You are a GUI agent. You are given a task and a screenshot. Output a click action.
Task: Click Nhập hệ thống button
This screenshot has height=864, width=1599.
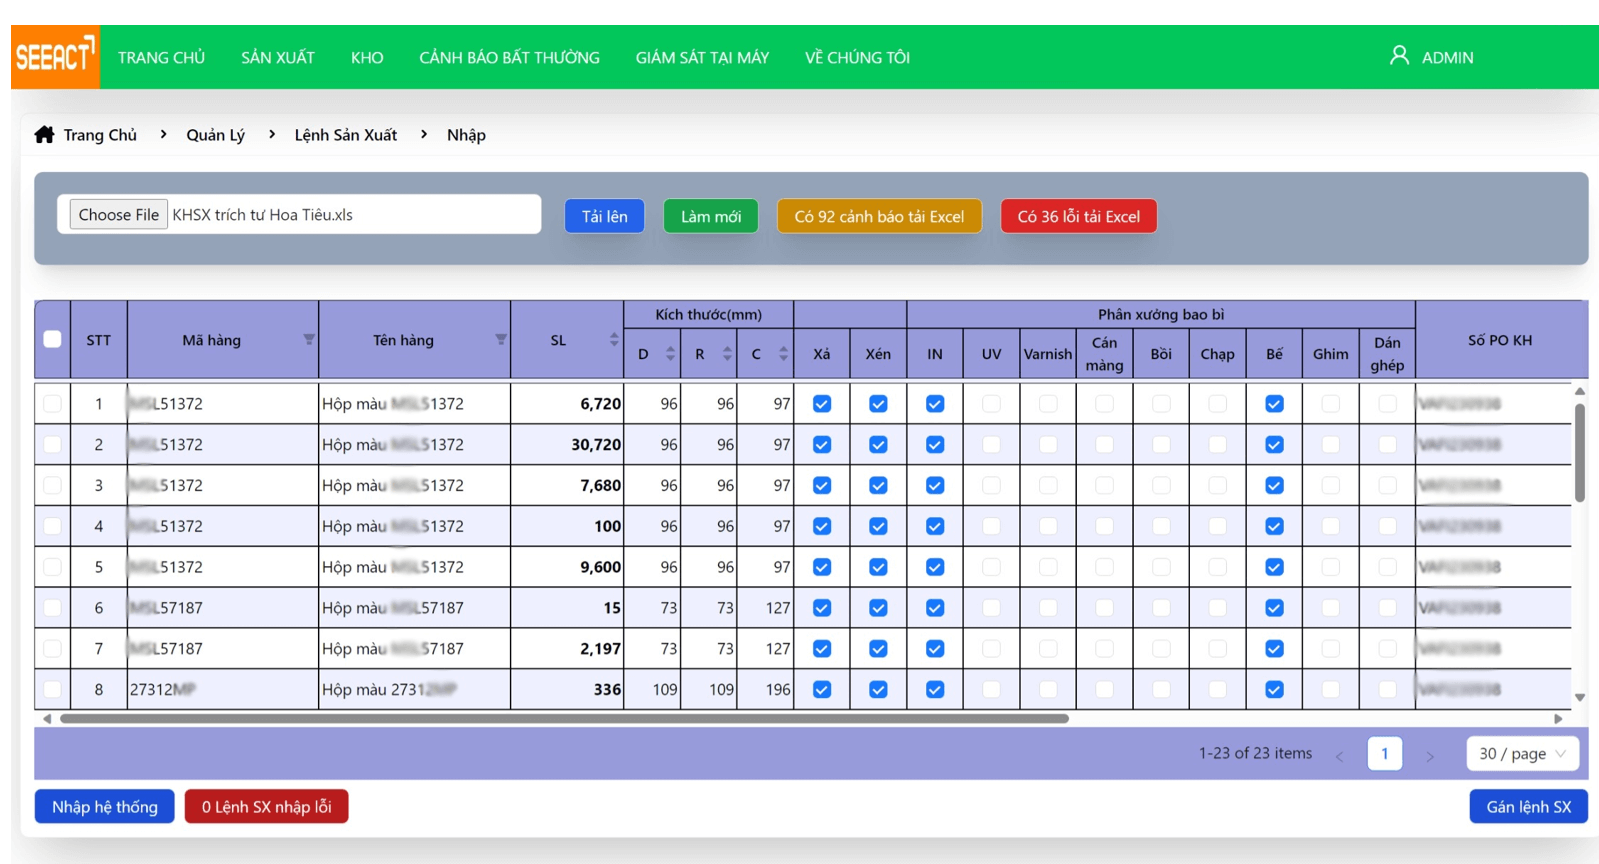pos(105,806)
